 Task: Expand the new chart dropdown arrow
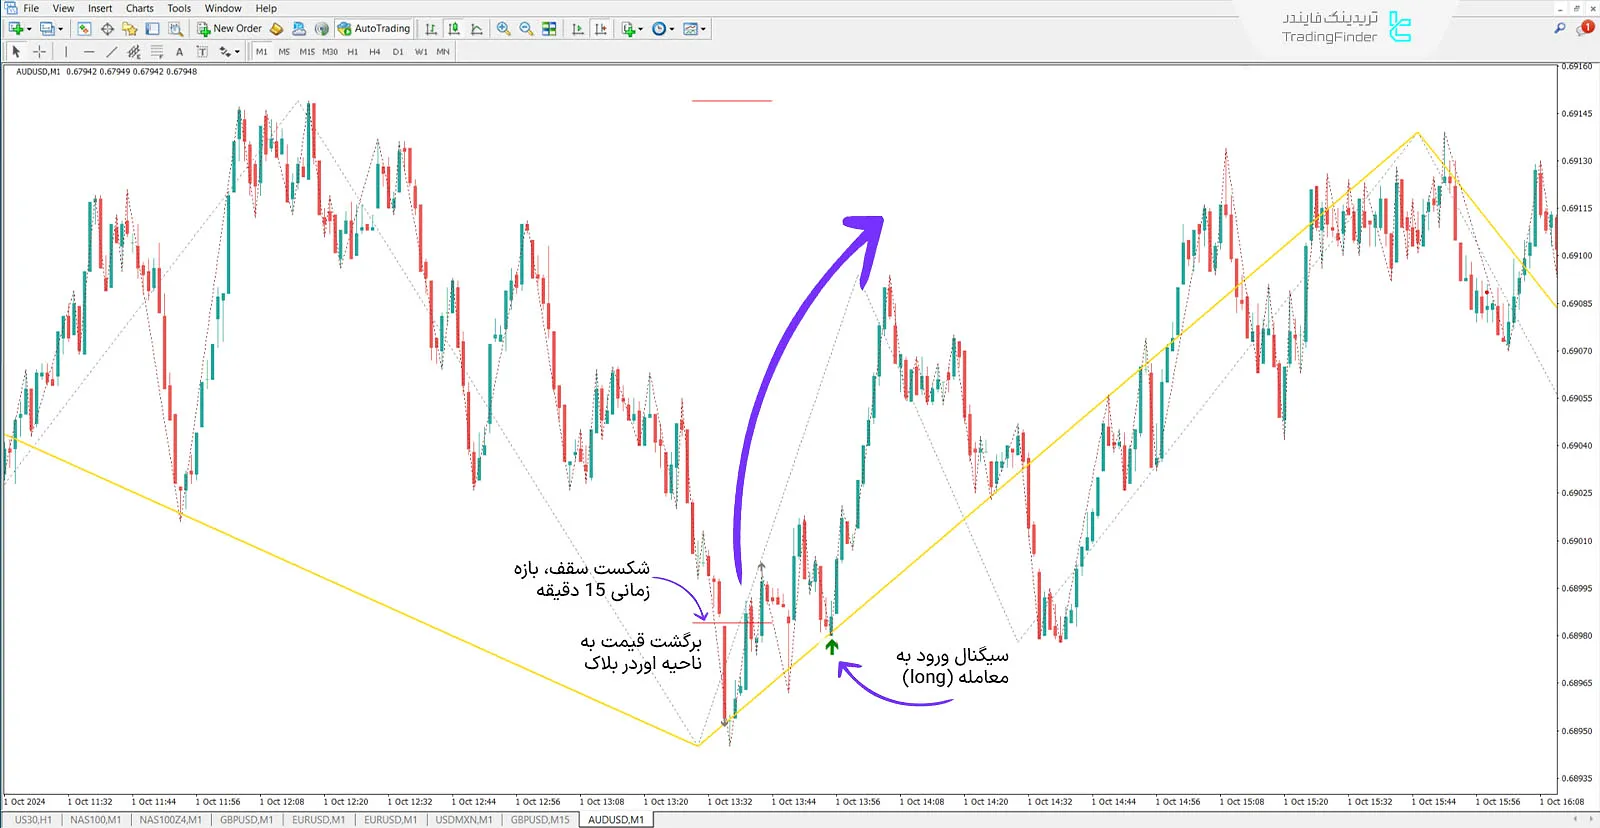29,29
